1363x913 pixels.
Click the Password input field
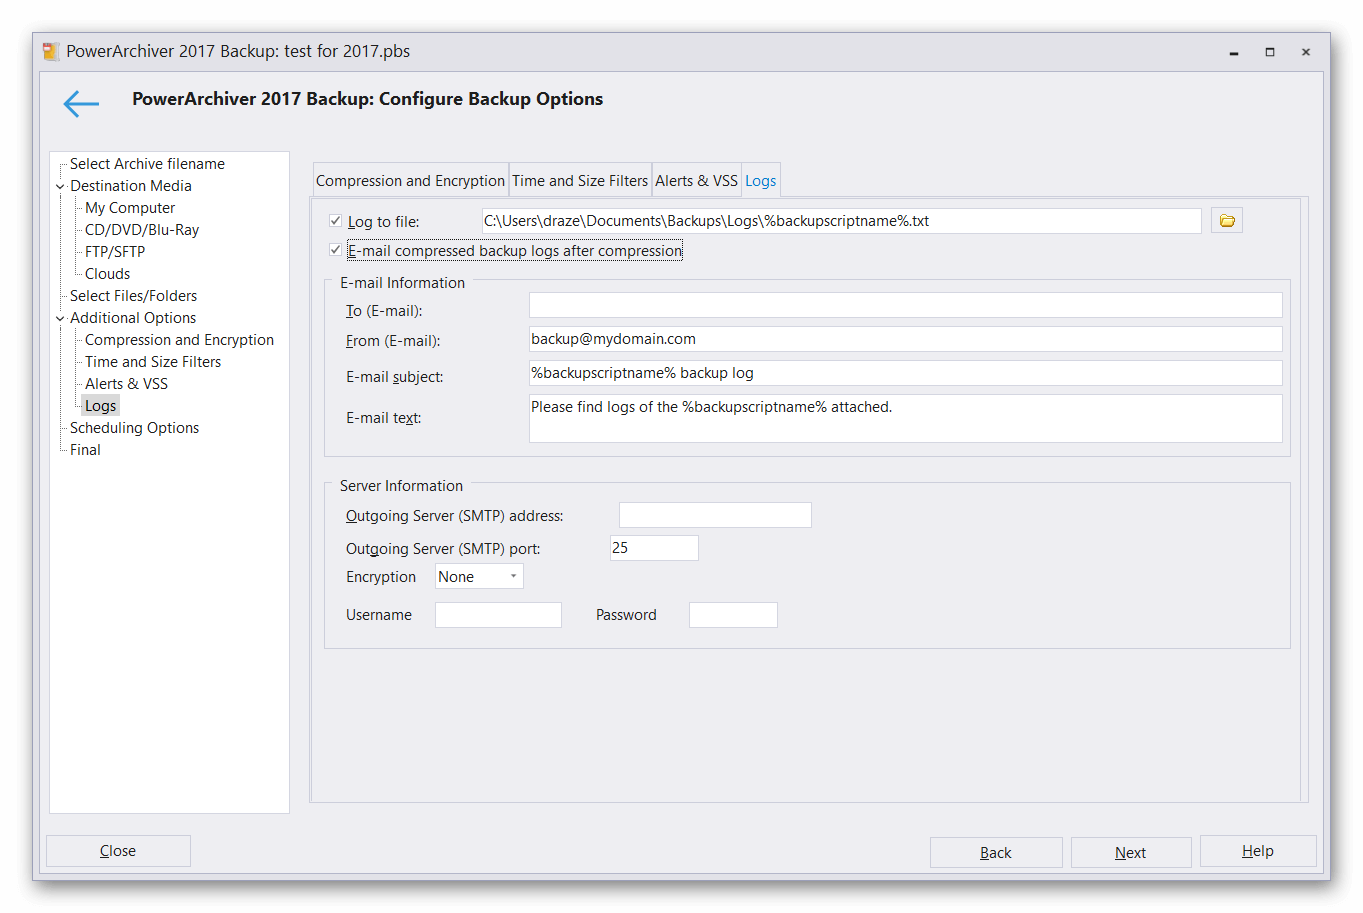(733, 615)
